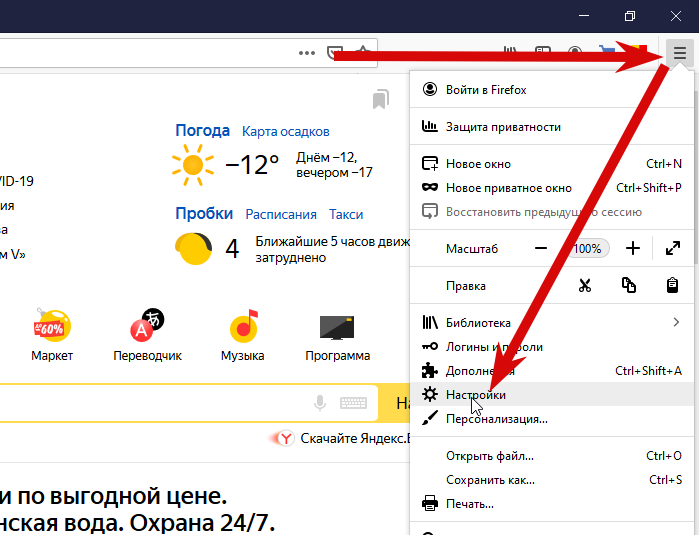Click the Cut scissors icon

click(584, 285)
